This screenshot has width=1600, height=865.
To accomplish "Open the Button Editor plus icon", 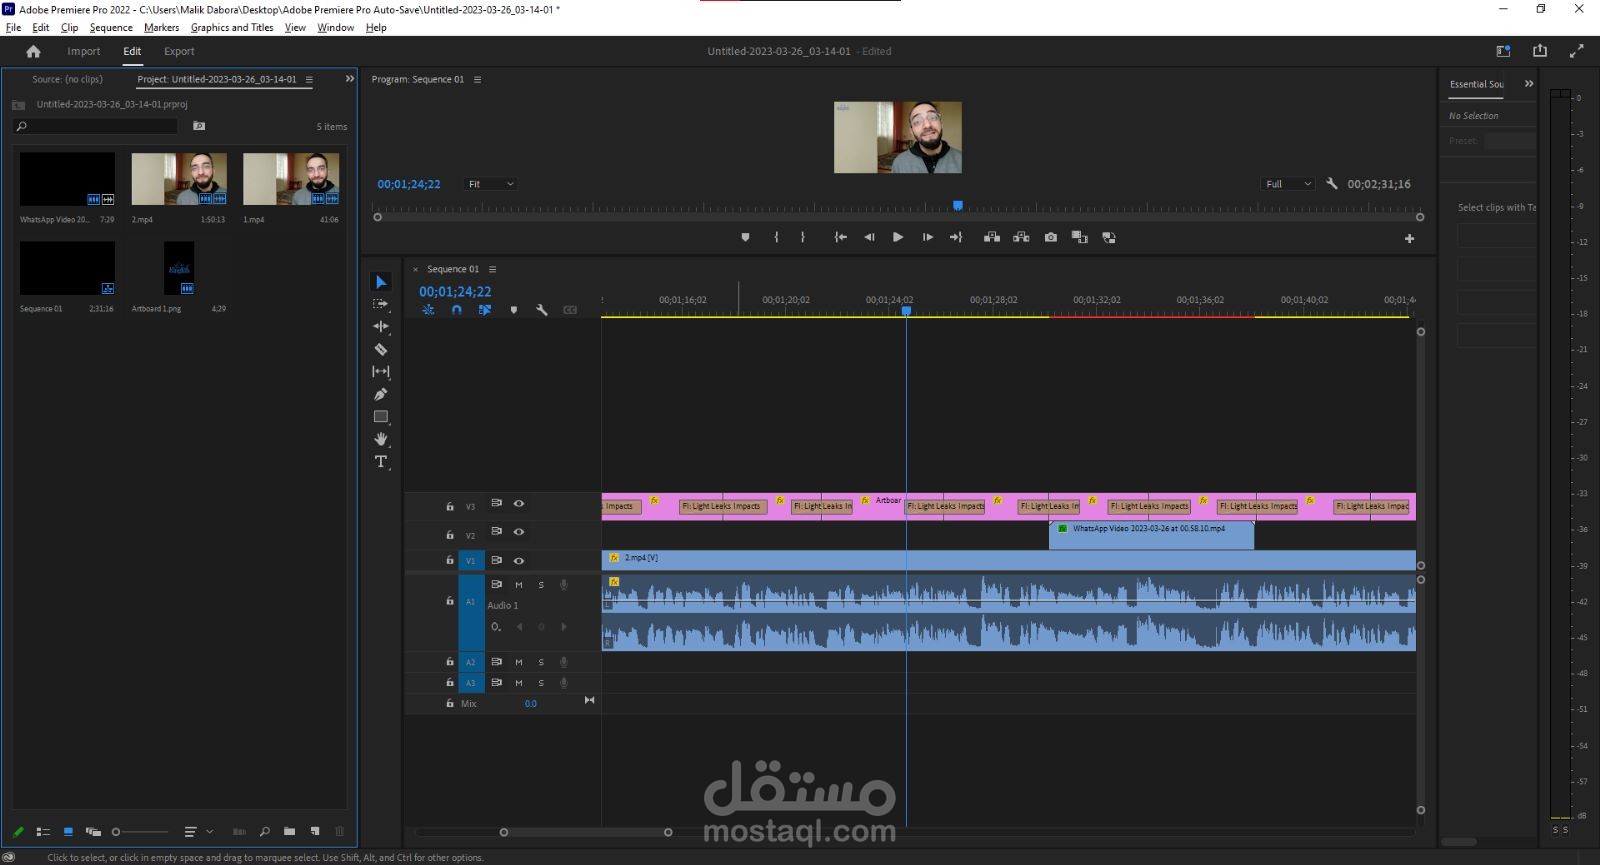I will 1410,238.
